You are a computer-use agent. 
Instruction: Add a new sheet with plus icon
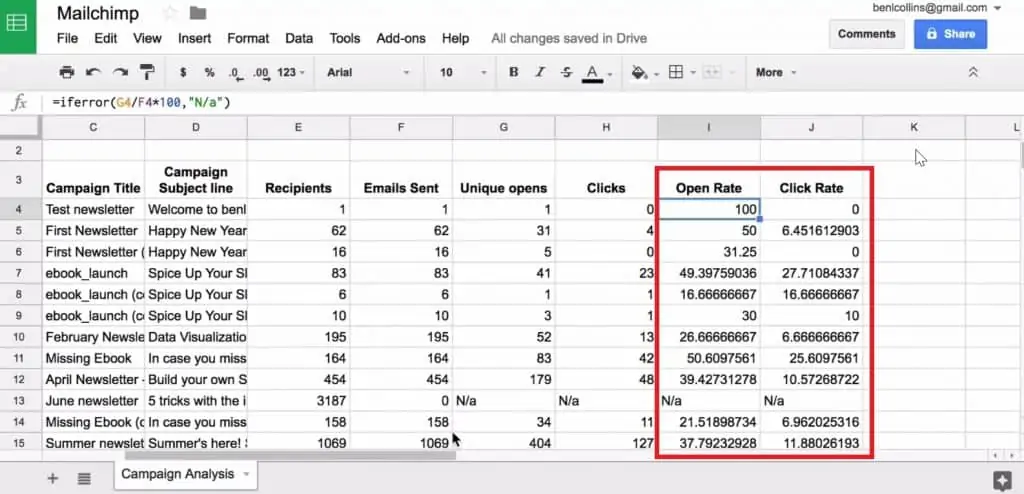(53, 478)
